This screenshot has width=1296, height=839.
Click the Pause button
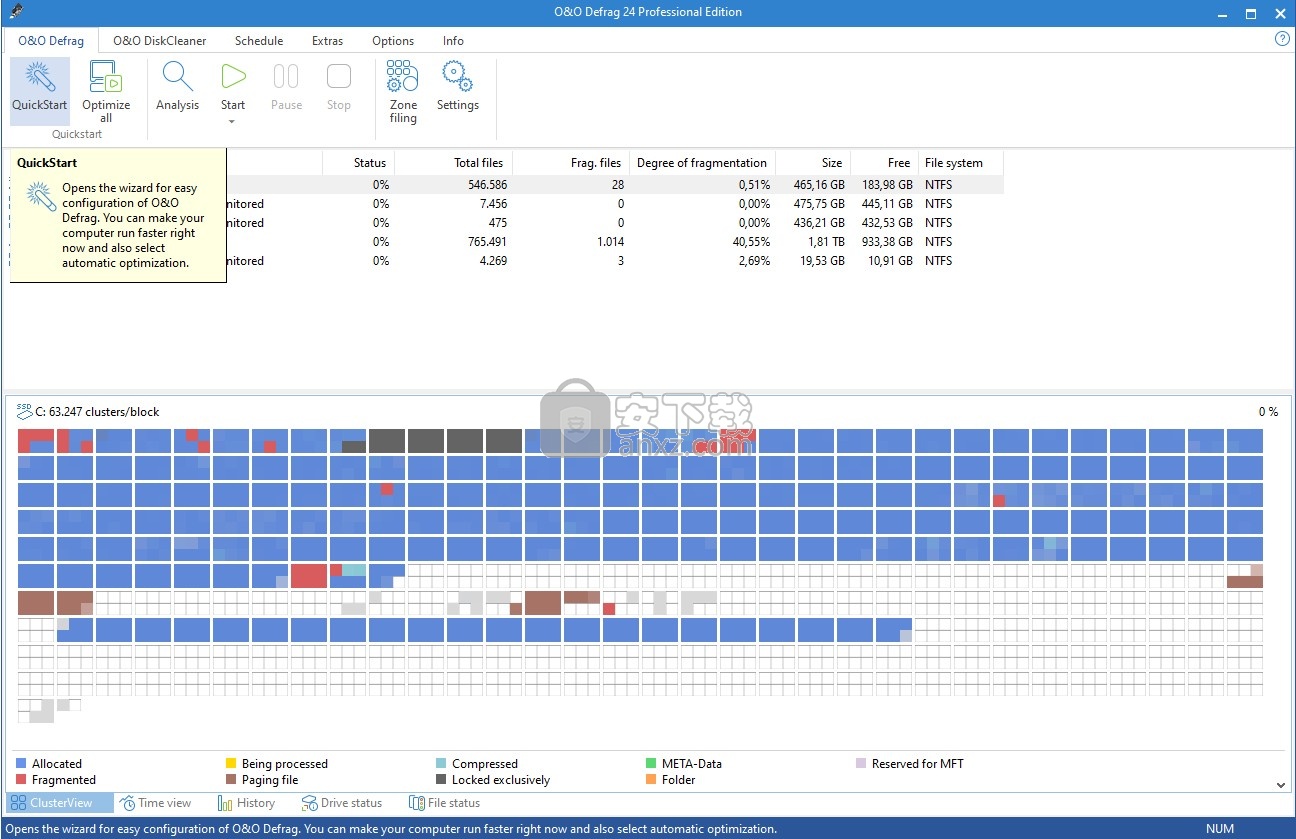pos(286,87)
